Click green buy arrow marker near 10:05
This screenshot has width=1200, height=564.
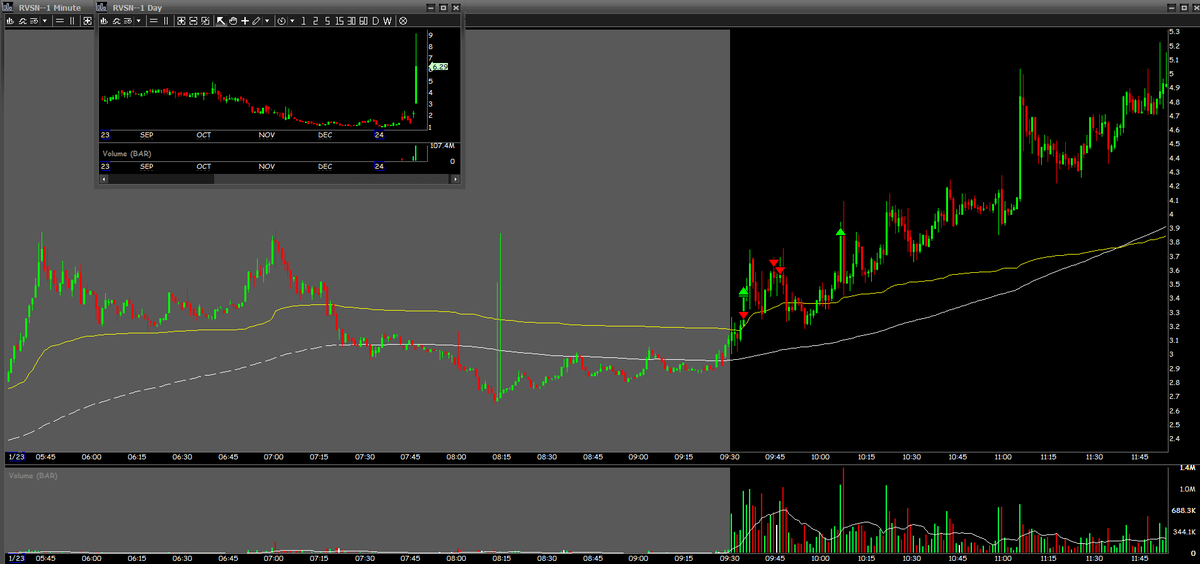coord(841,232)
